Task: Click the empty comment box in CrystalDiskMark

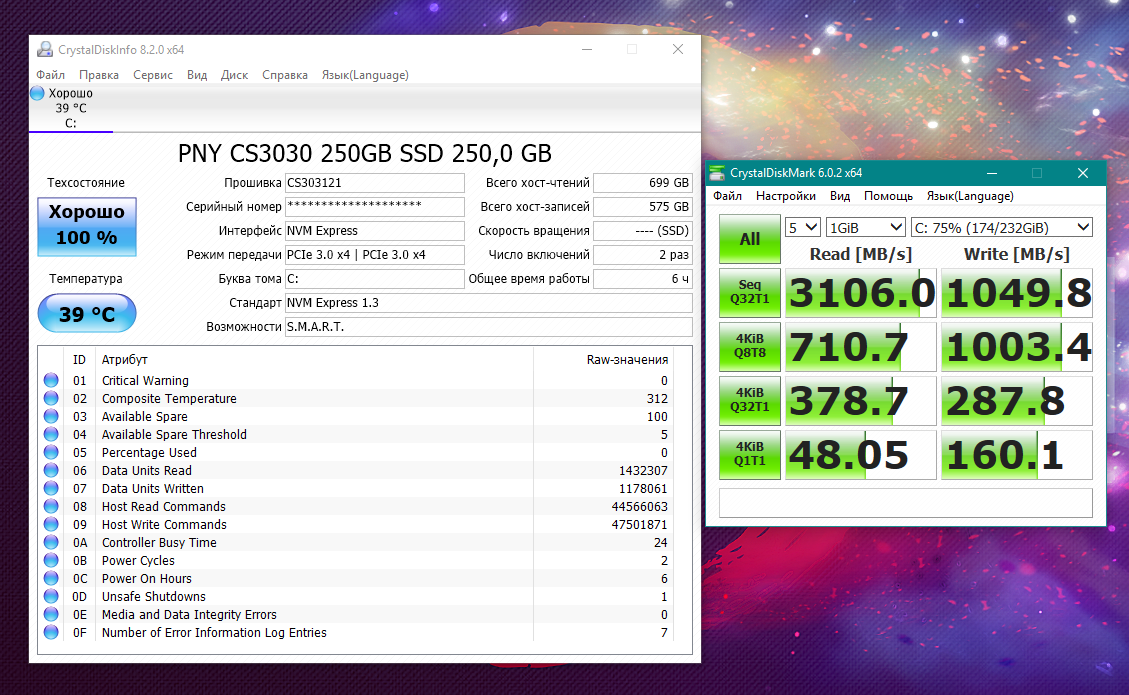Action: click(906, 503)
